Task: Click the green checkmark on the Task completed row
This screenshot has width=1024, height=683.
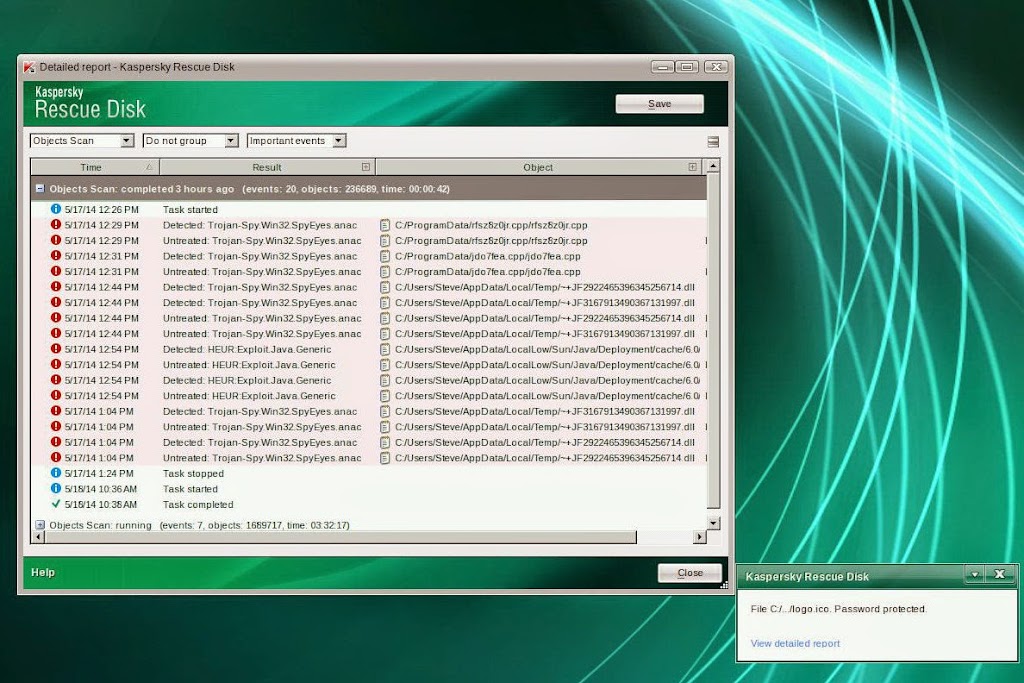Action: 56,504
